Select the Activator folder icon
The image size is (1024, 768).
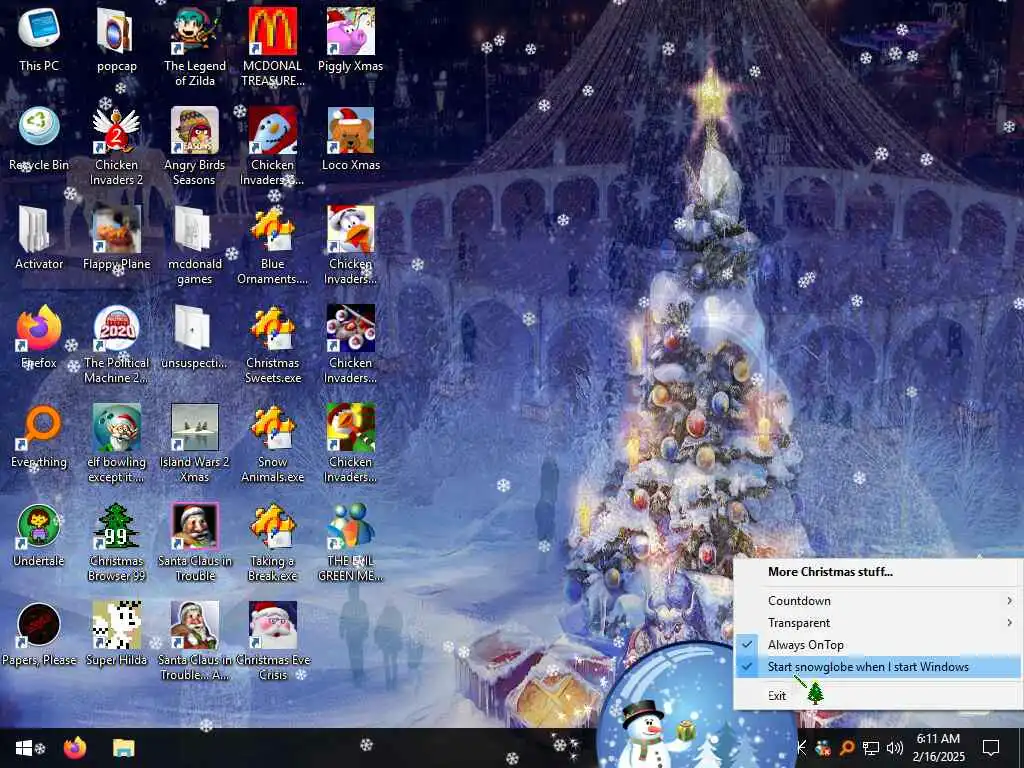point(39,237)
